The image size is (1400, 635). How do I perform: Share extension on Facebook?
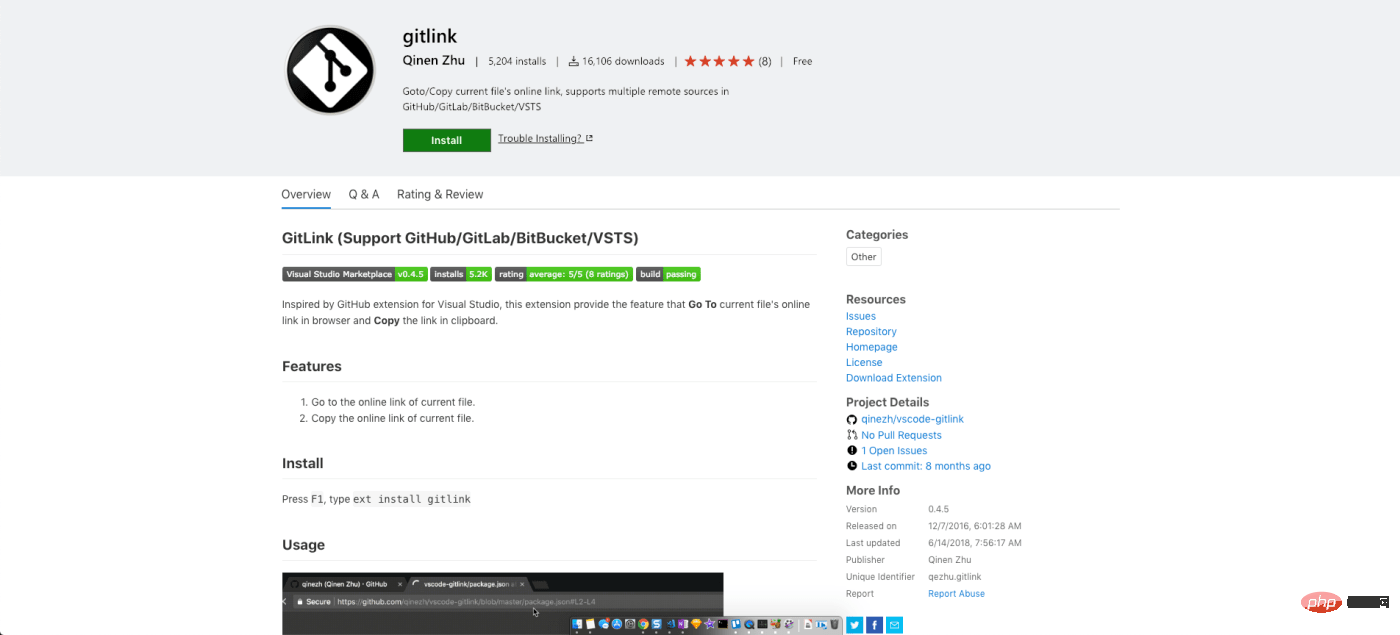(875, 625)
